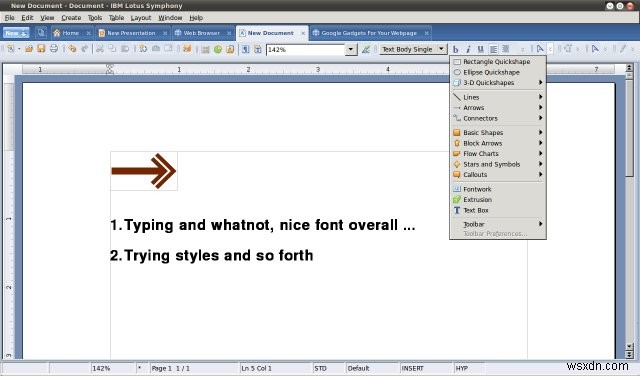The width and height of the screenshot is (640, 376).
Task: Click the 3-D Quickshapes cube icon
Action: [x=457, y=83]
